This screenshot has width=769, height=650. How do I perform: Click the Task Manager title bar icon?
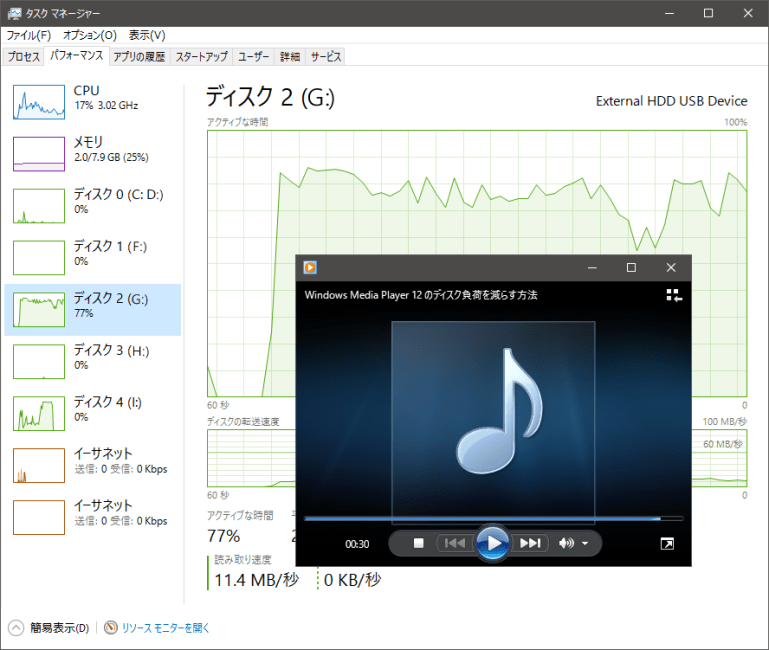[15, 13]
